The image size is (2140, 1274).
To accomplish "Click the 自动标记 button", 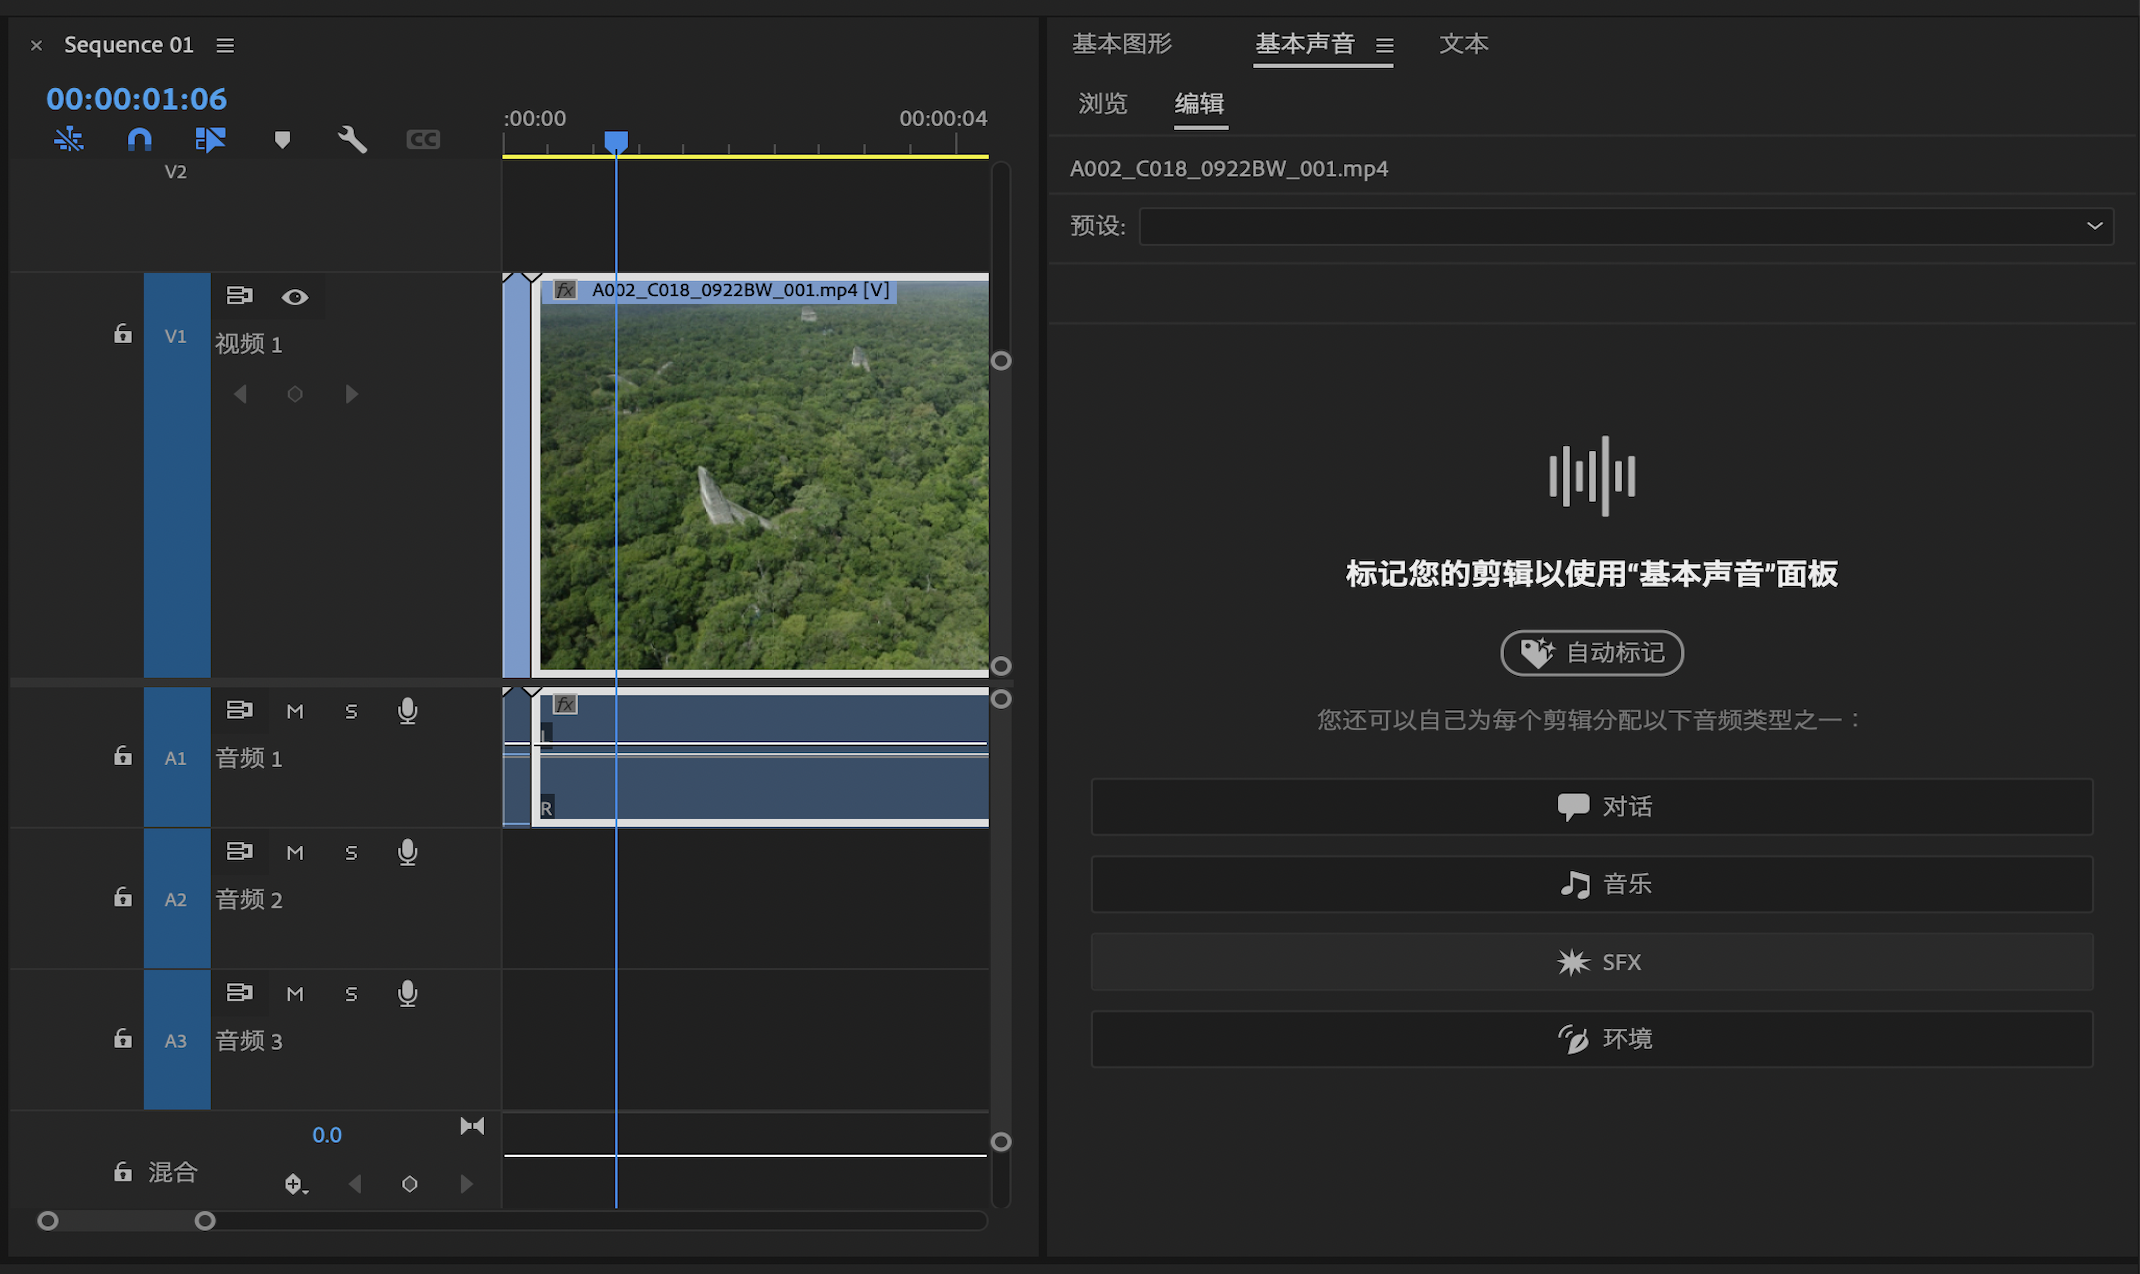I will pos(1591,653).
